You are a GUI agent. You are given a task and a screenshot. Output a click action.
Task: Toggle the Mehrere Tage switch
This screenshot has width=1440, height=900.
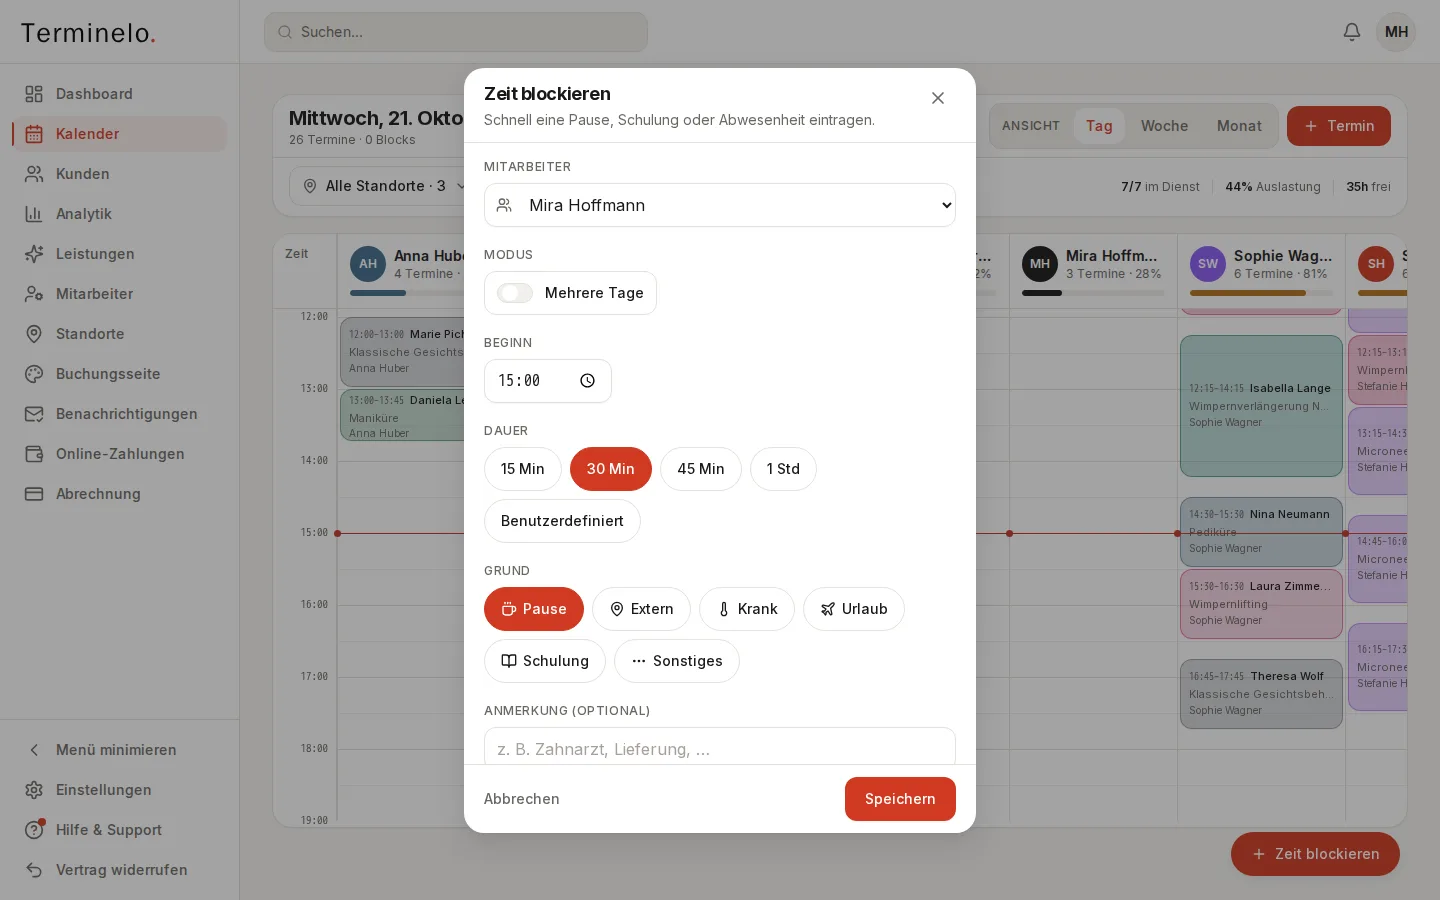point(515,293)
